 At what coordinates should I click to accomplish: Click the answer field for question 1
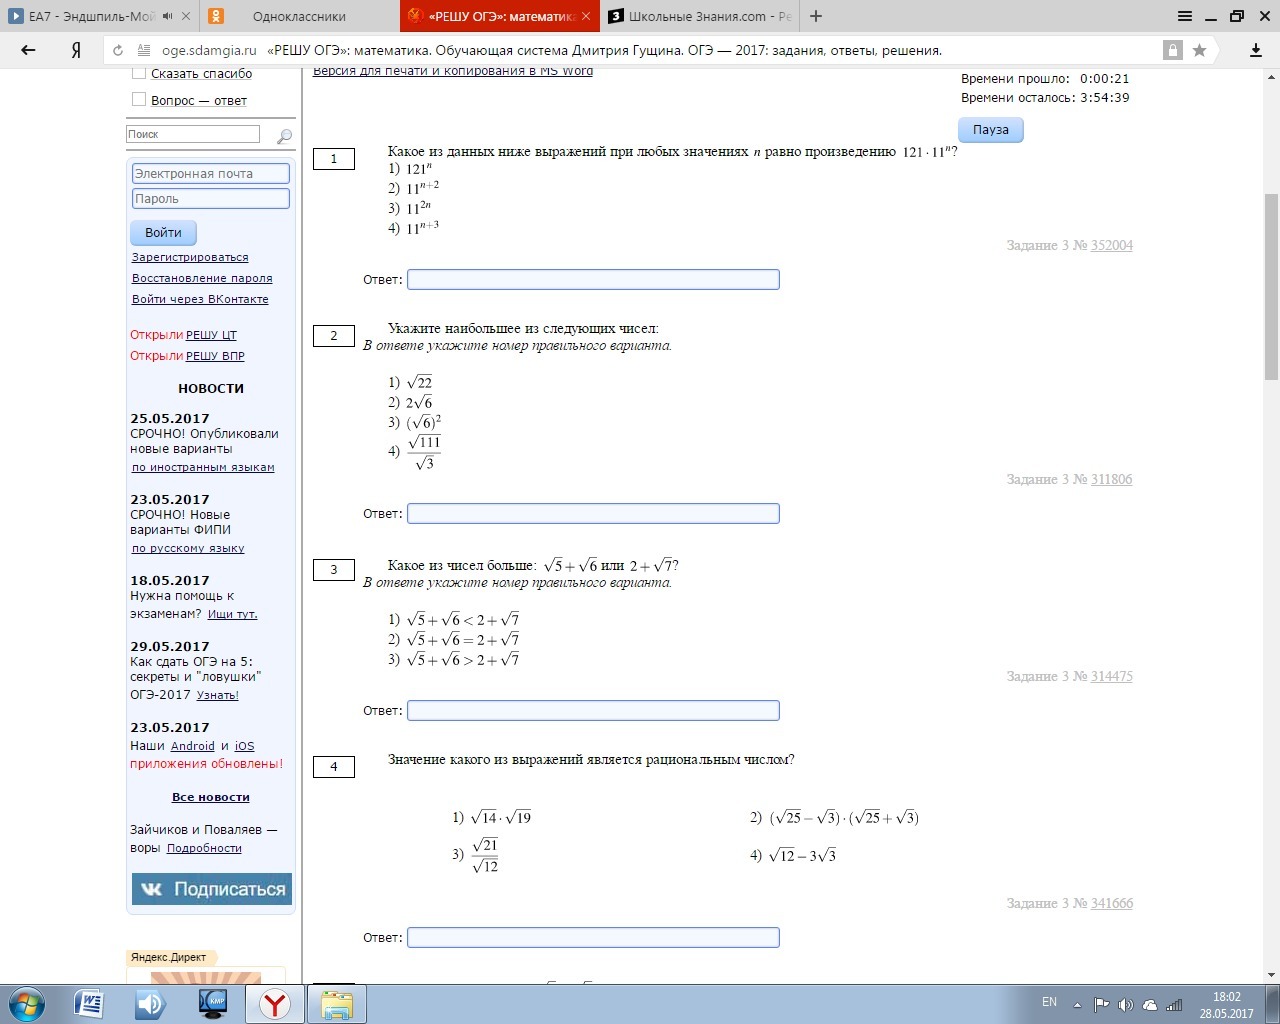click(593, 279)
